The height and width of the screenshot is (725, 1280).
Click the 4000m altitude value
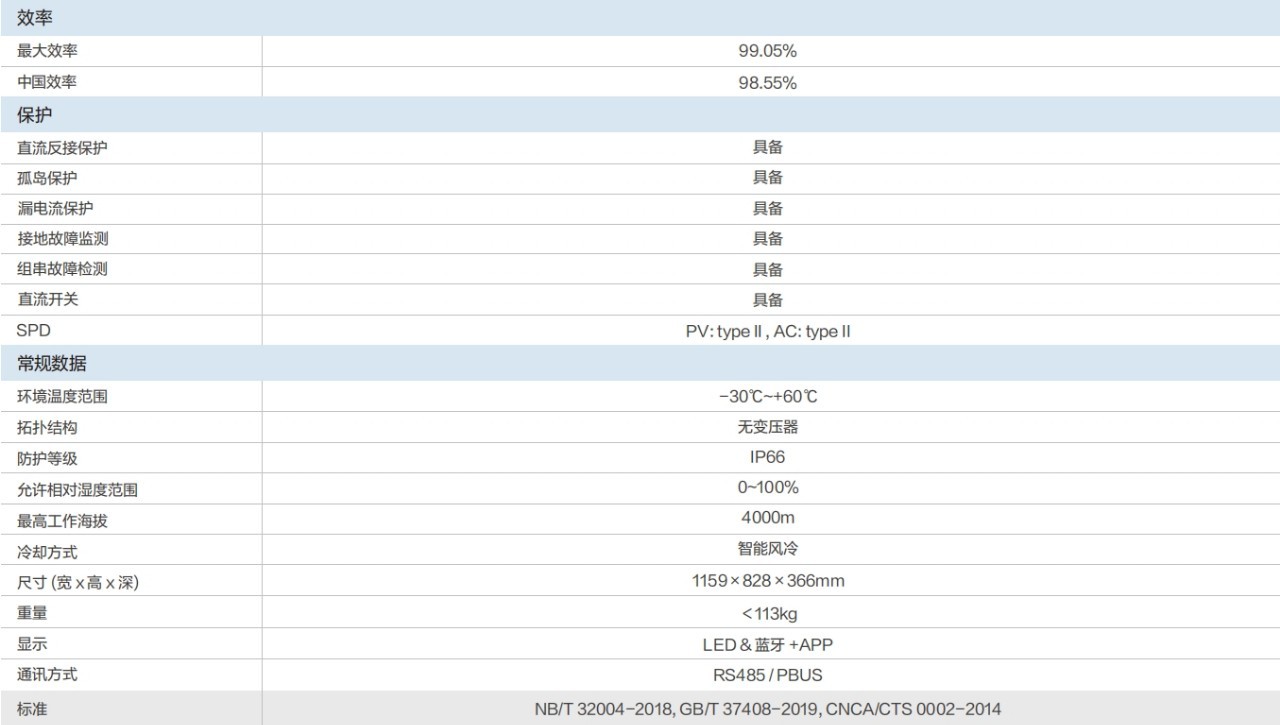[x=767, y=518]
